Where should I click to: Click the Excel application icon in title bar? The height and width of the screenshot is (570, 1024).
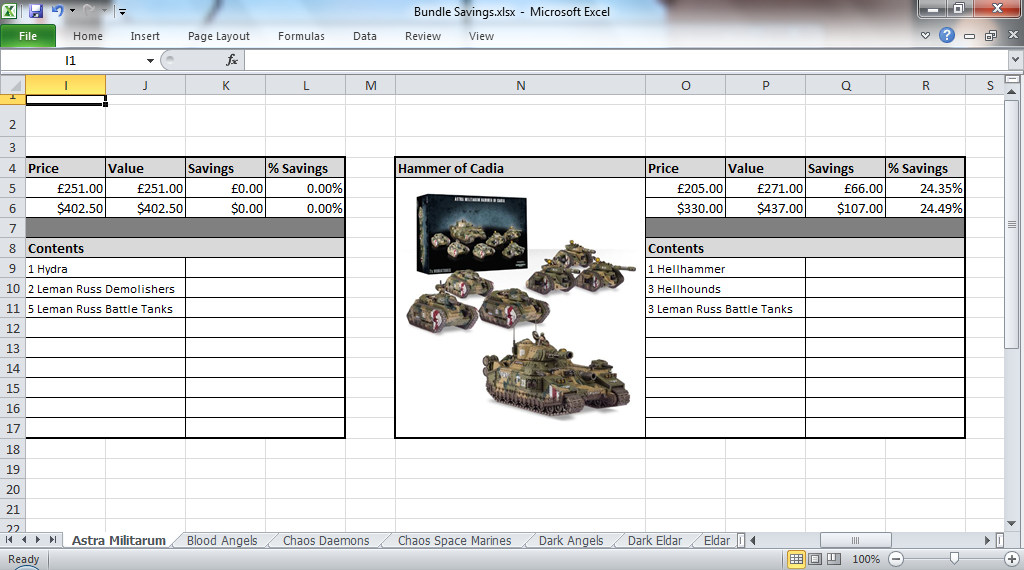point(10,11)
